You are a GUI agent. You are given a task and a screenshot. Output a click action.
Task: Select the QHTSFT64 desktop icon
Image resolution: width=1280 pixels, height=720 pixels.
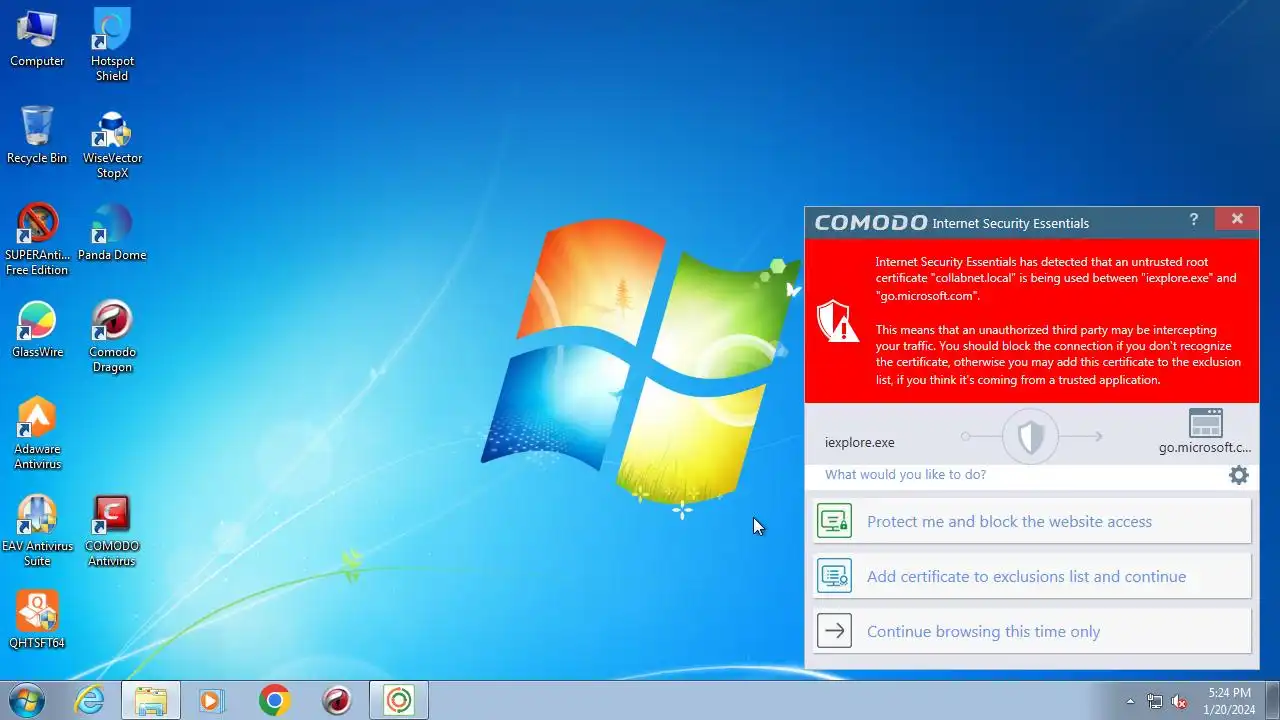click(x=37, y=620)
